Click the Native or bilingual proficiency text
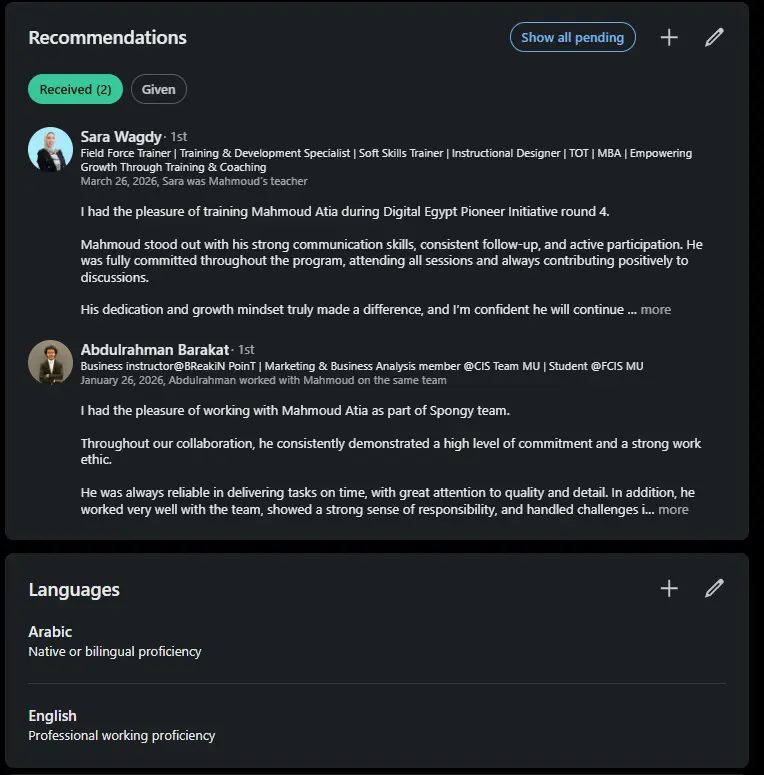The height and width of the screenshot is (775, 764). tap(115, 652)
